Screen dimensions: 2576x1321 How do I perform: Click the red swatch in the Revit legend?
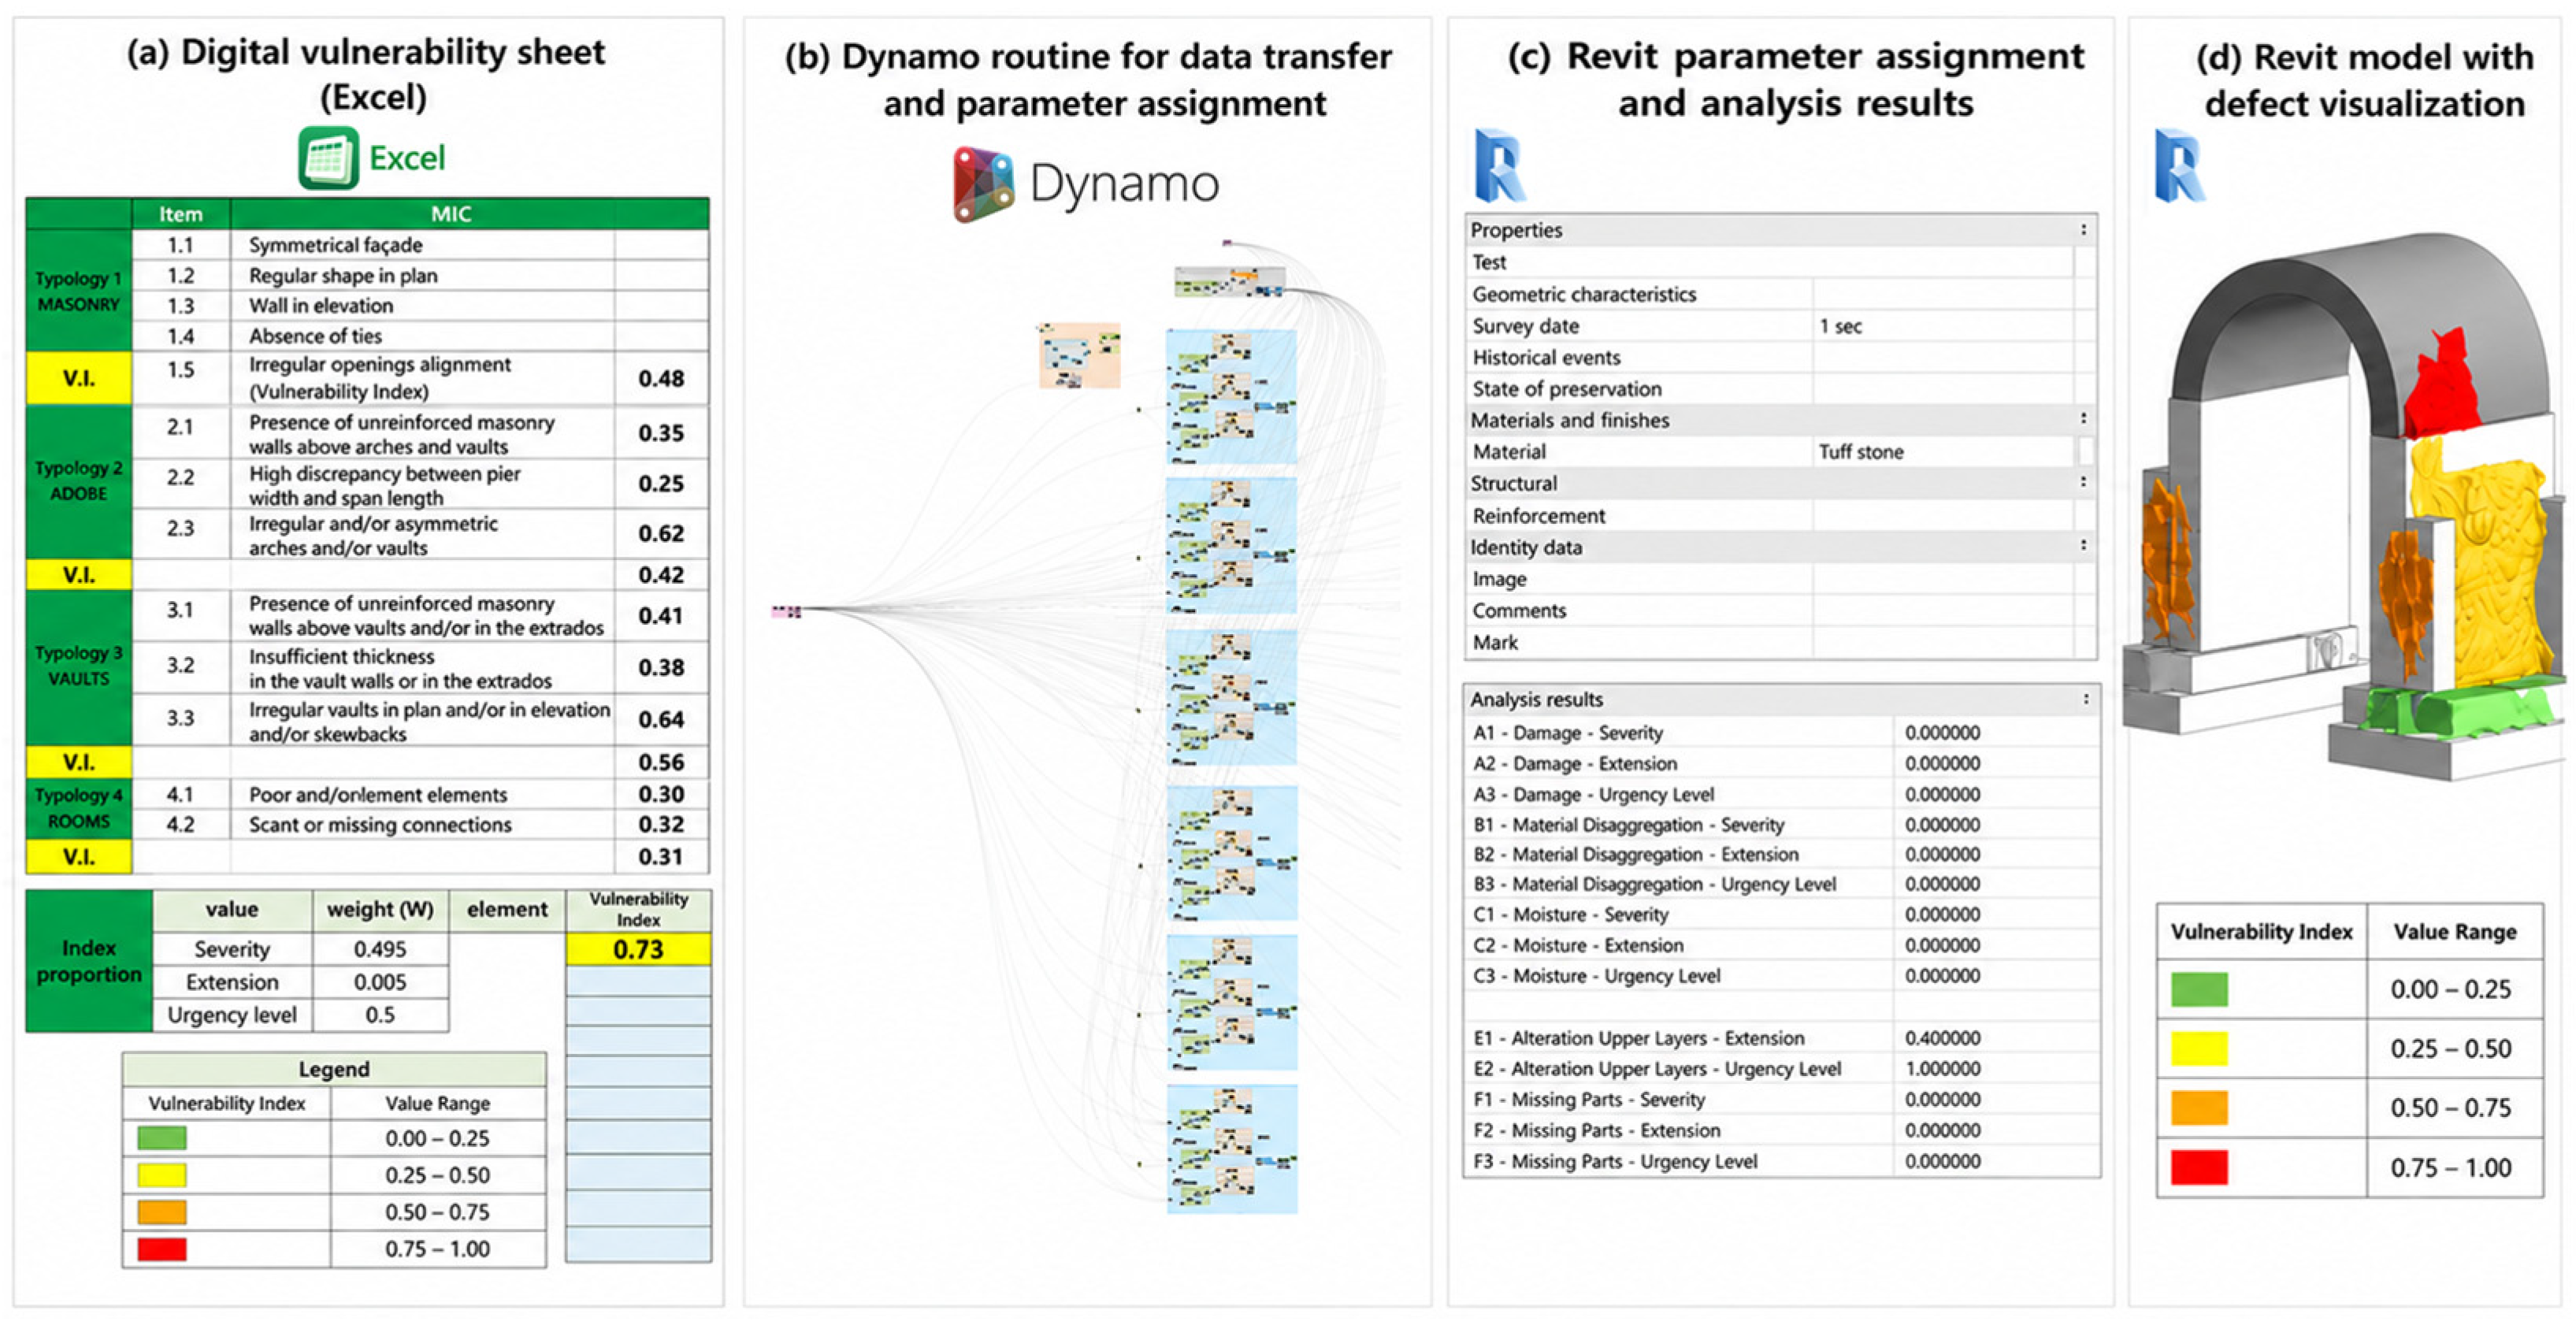[2199, 1167]
